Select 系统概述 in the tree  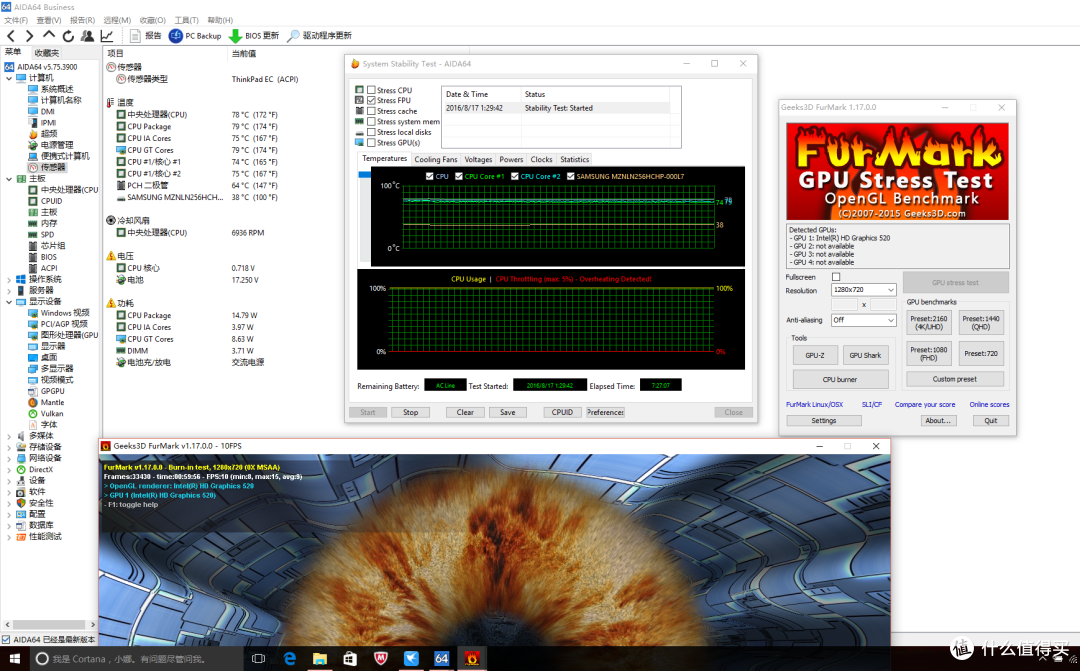56,89
